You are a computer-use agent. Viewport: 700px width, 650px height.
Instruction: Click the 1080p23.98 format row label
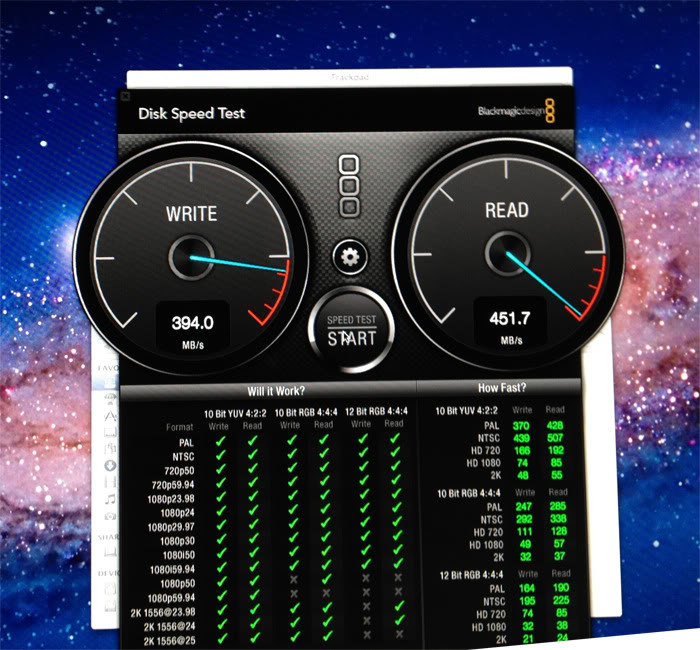(171, 499)
